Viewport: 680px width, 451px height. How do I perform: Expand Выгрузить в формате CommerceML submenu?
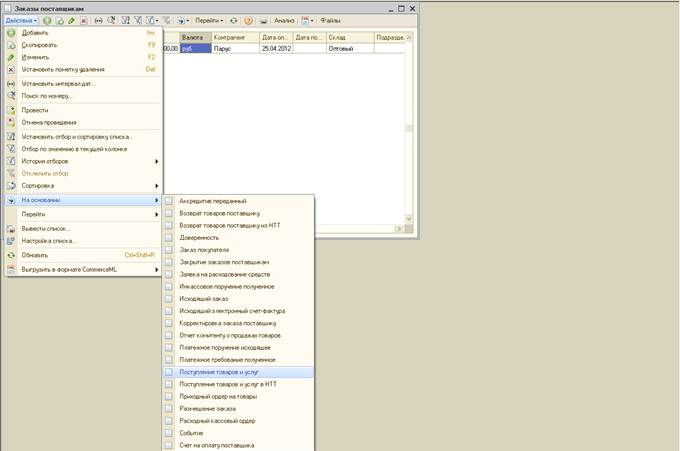(x=82, y=269)
